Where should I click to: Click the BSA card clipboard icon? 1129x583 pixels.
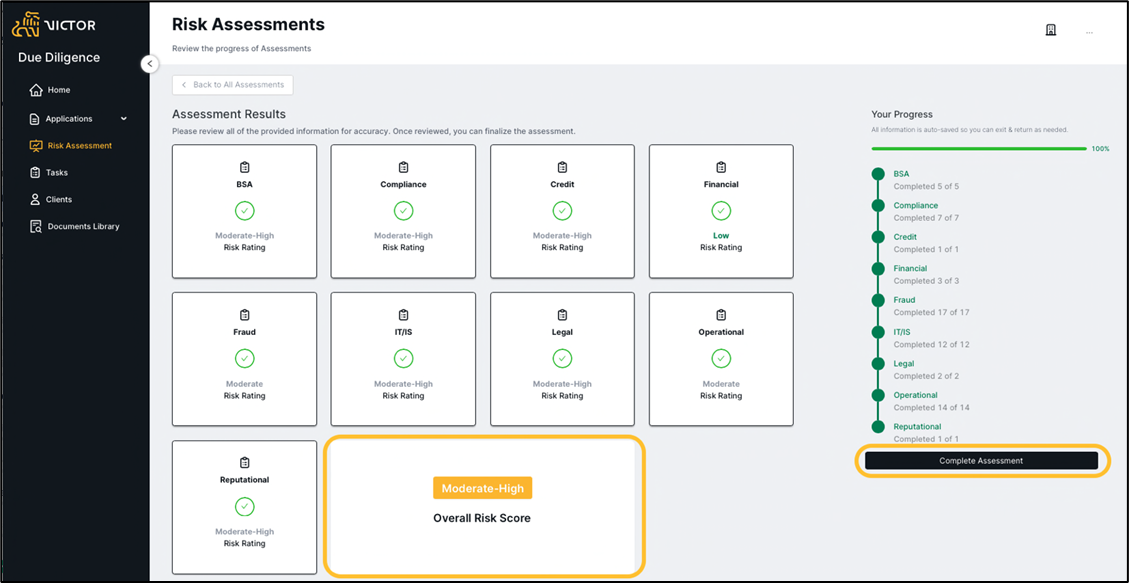pyautogui.click(x=245, y=167)
